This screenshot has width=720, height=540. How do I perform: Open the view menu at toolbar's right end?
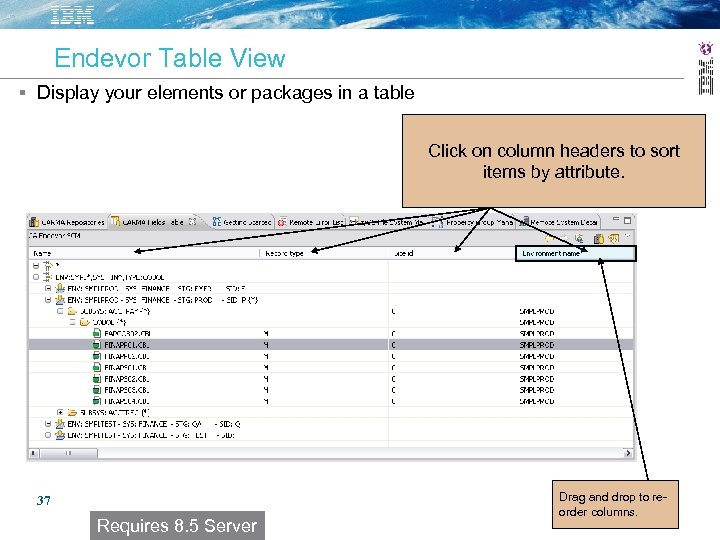pos(628,236)
